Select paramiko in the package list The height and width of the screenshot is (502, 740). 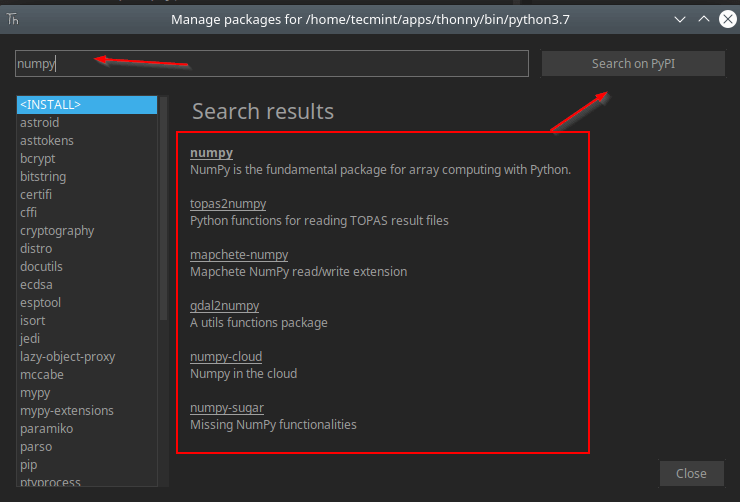tap(46, 429)
